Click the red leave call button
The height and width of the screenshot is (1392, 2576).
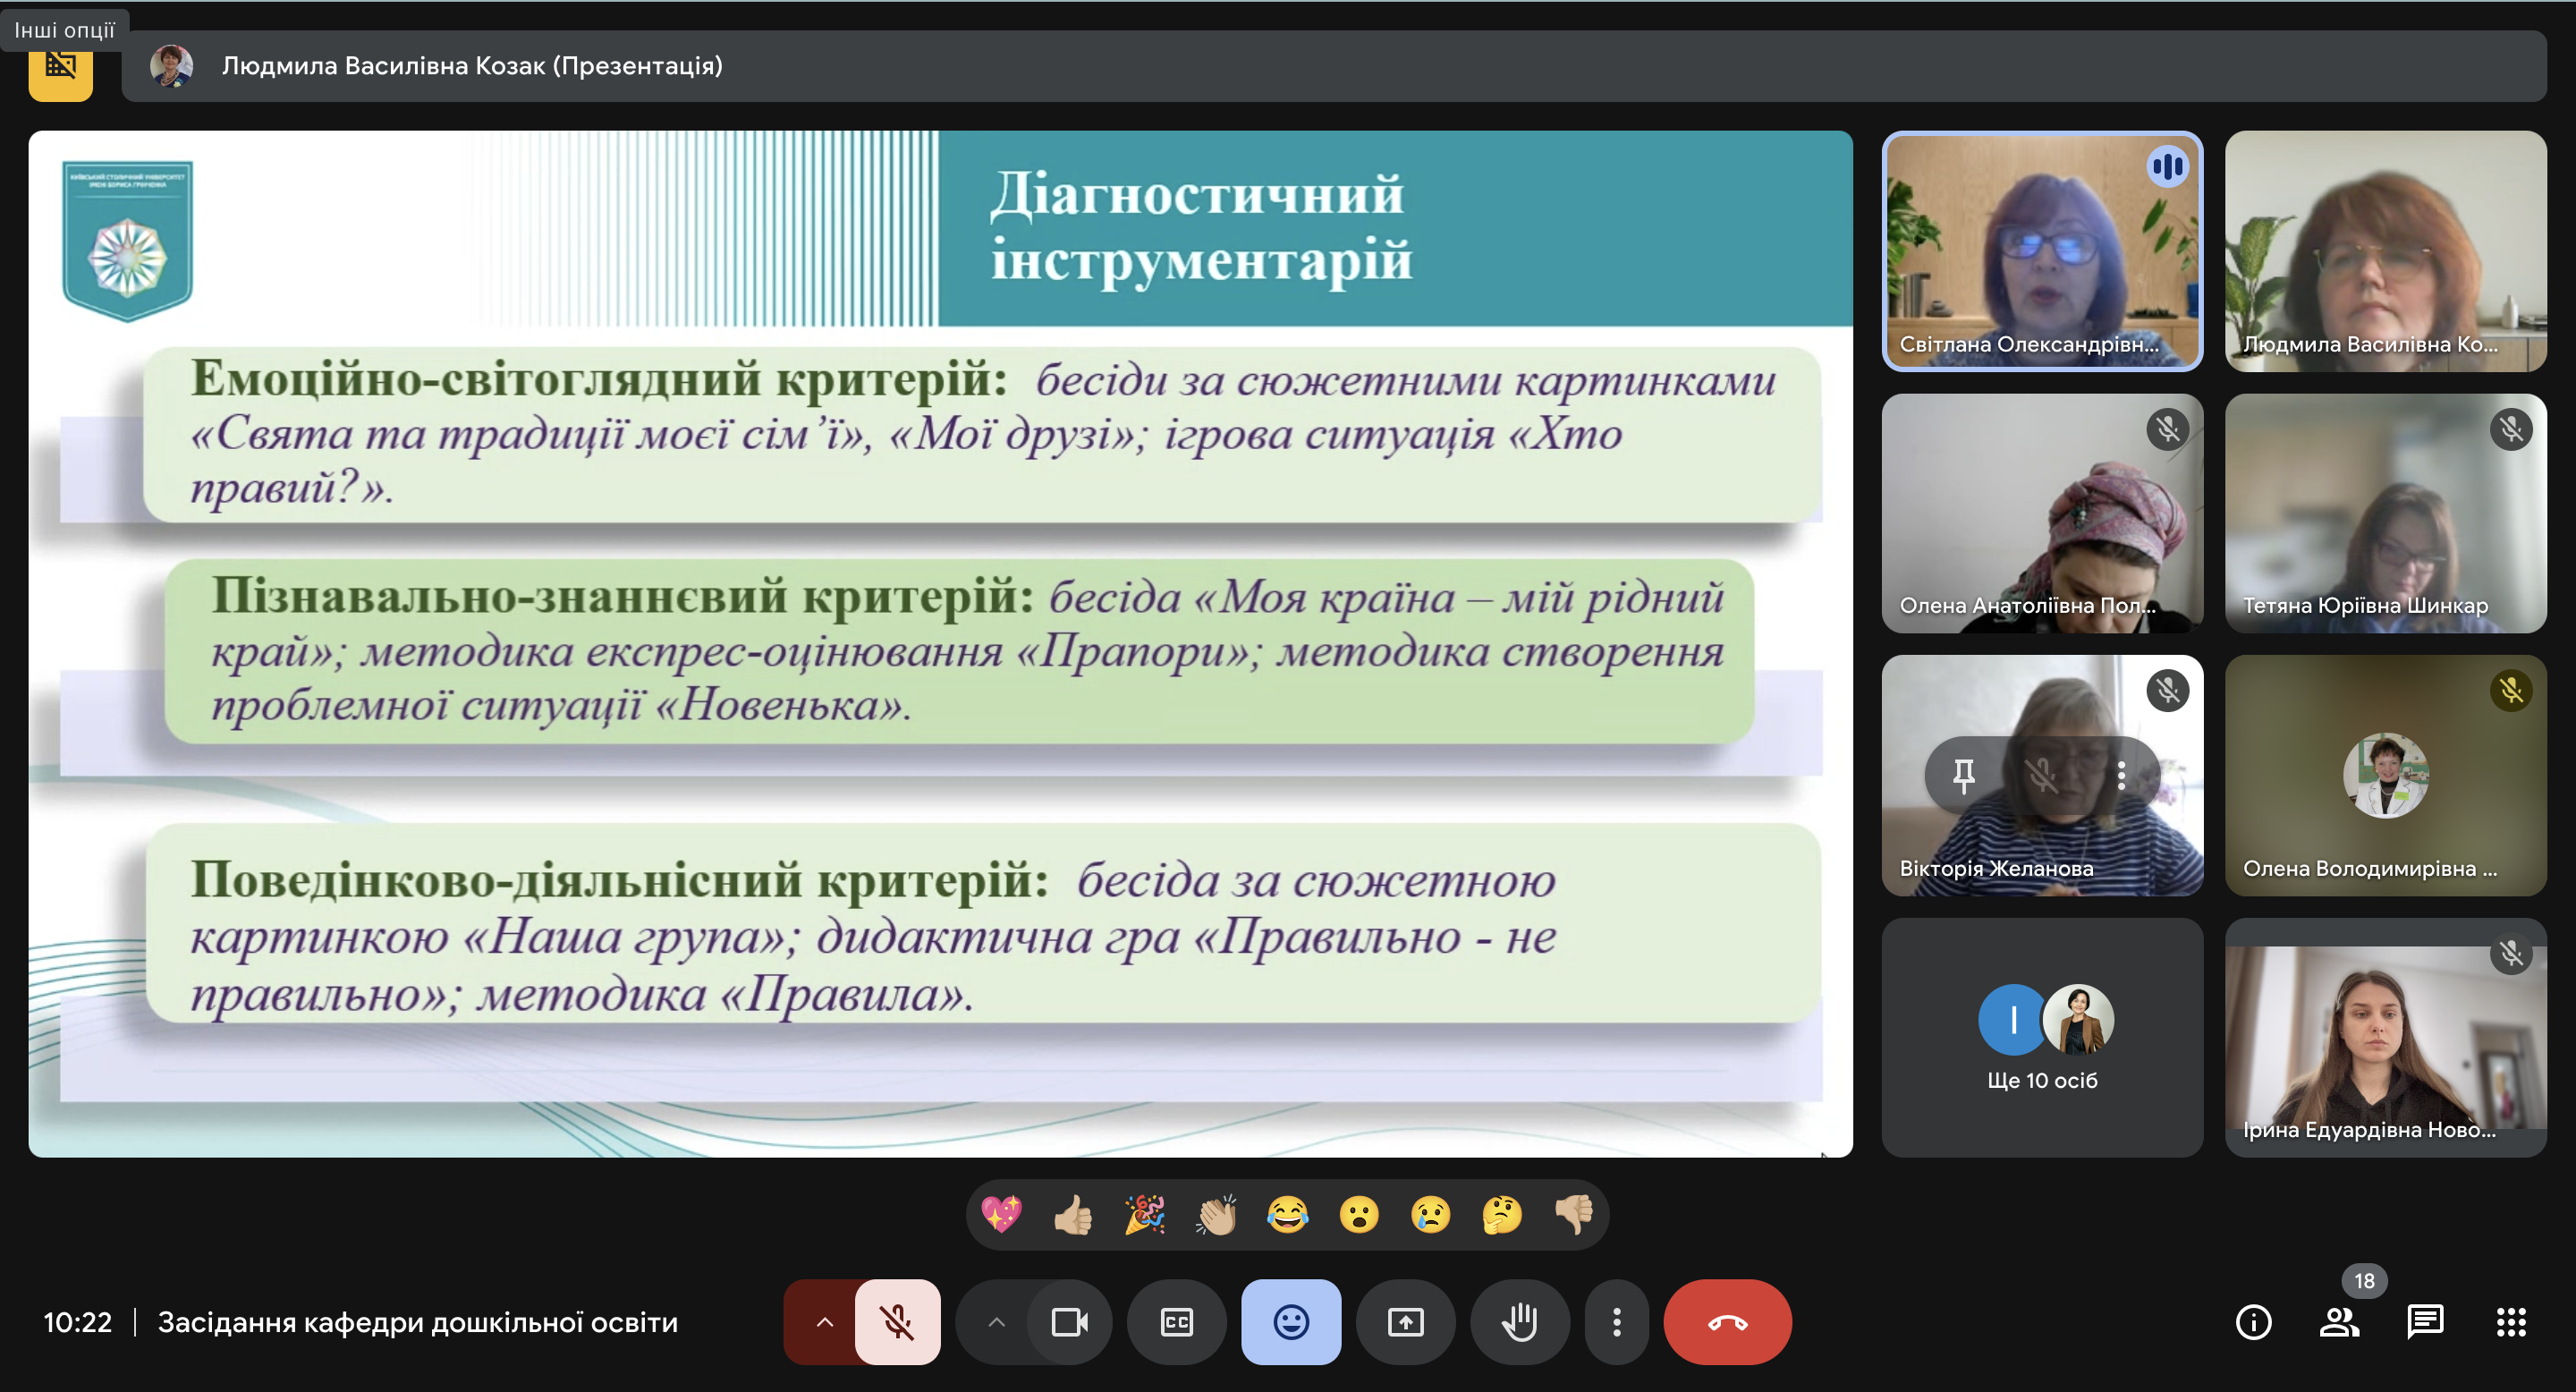pos(1726,1322)
